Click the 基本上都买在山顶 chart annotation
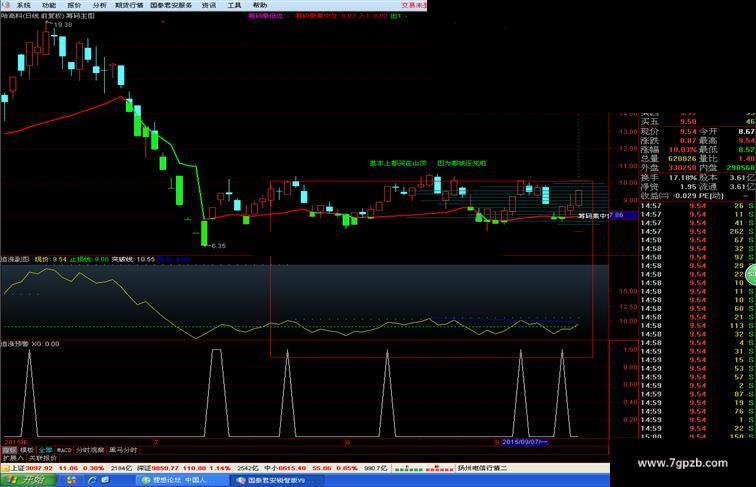 pyautogui.click(x=398, y=163)
